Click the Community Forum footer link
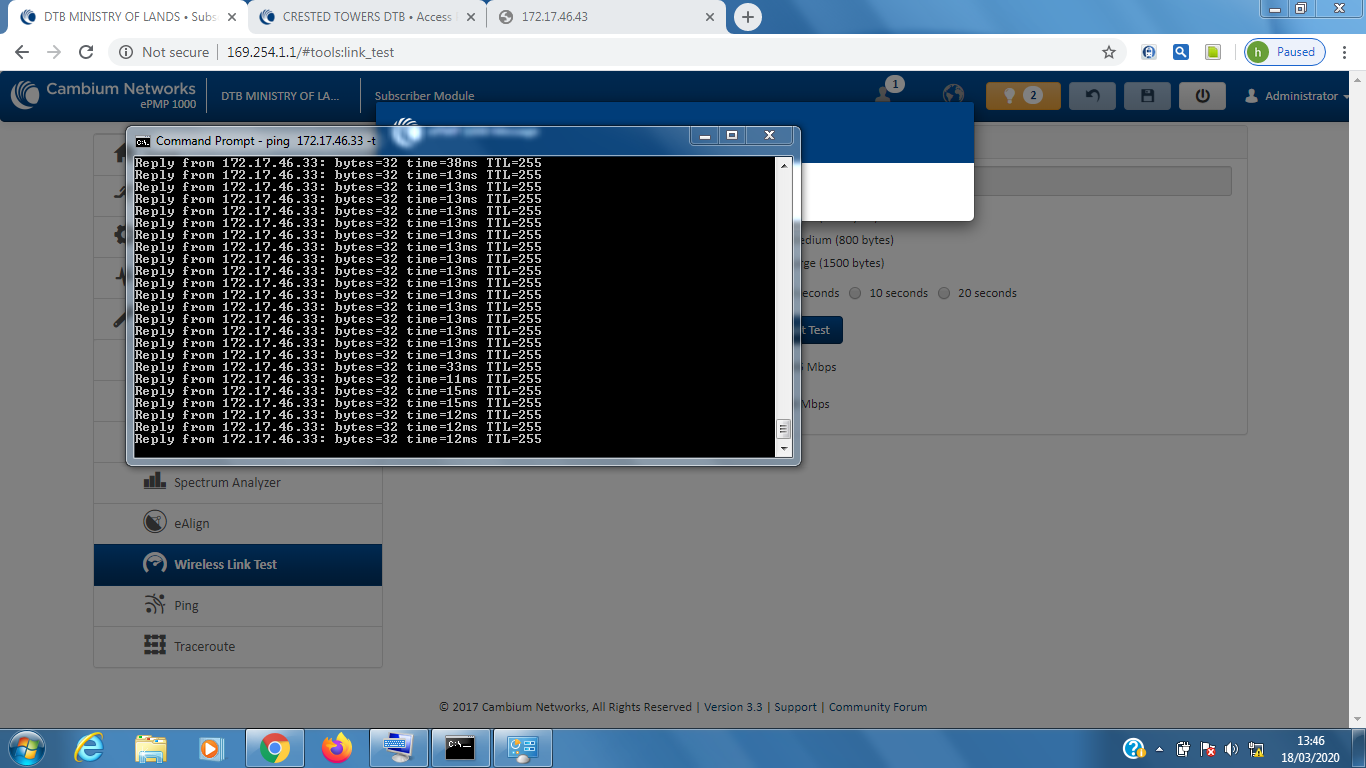The width and height of the screenshot is (1366, 768). (877, 707)
